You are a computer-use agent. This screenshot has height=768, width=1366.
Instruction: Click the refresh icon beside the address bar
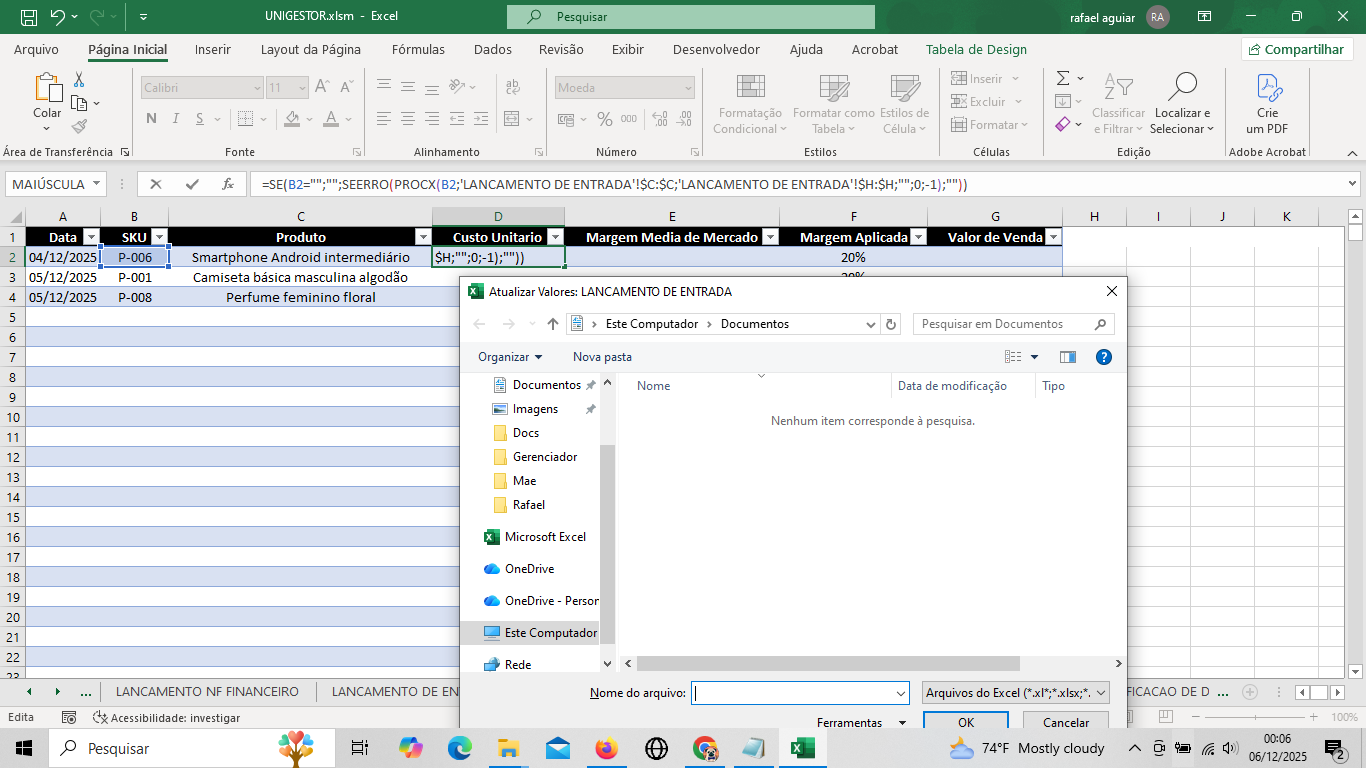(x=891, y=324)
